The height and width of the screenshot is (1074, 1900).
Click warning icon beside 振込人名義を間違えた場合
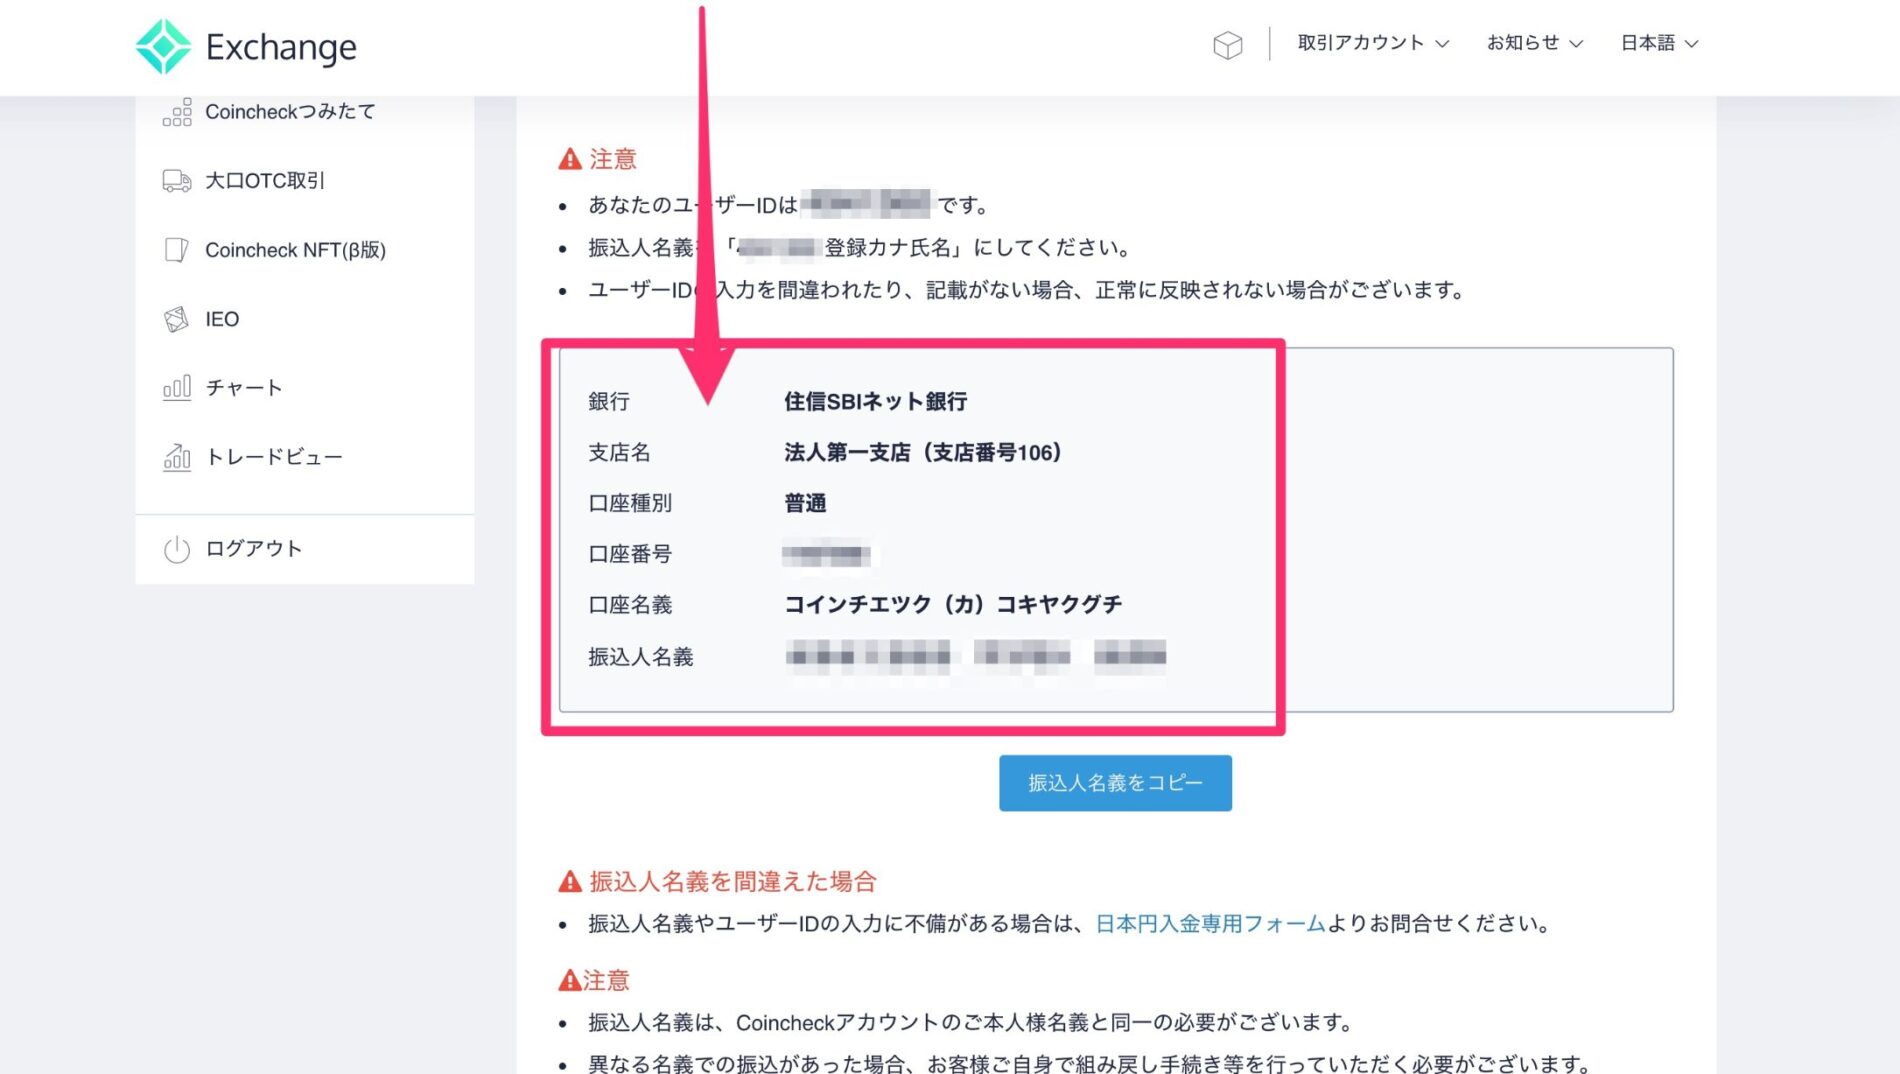[570, 881]
